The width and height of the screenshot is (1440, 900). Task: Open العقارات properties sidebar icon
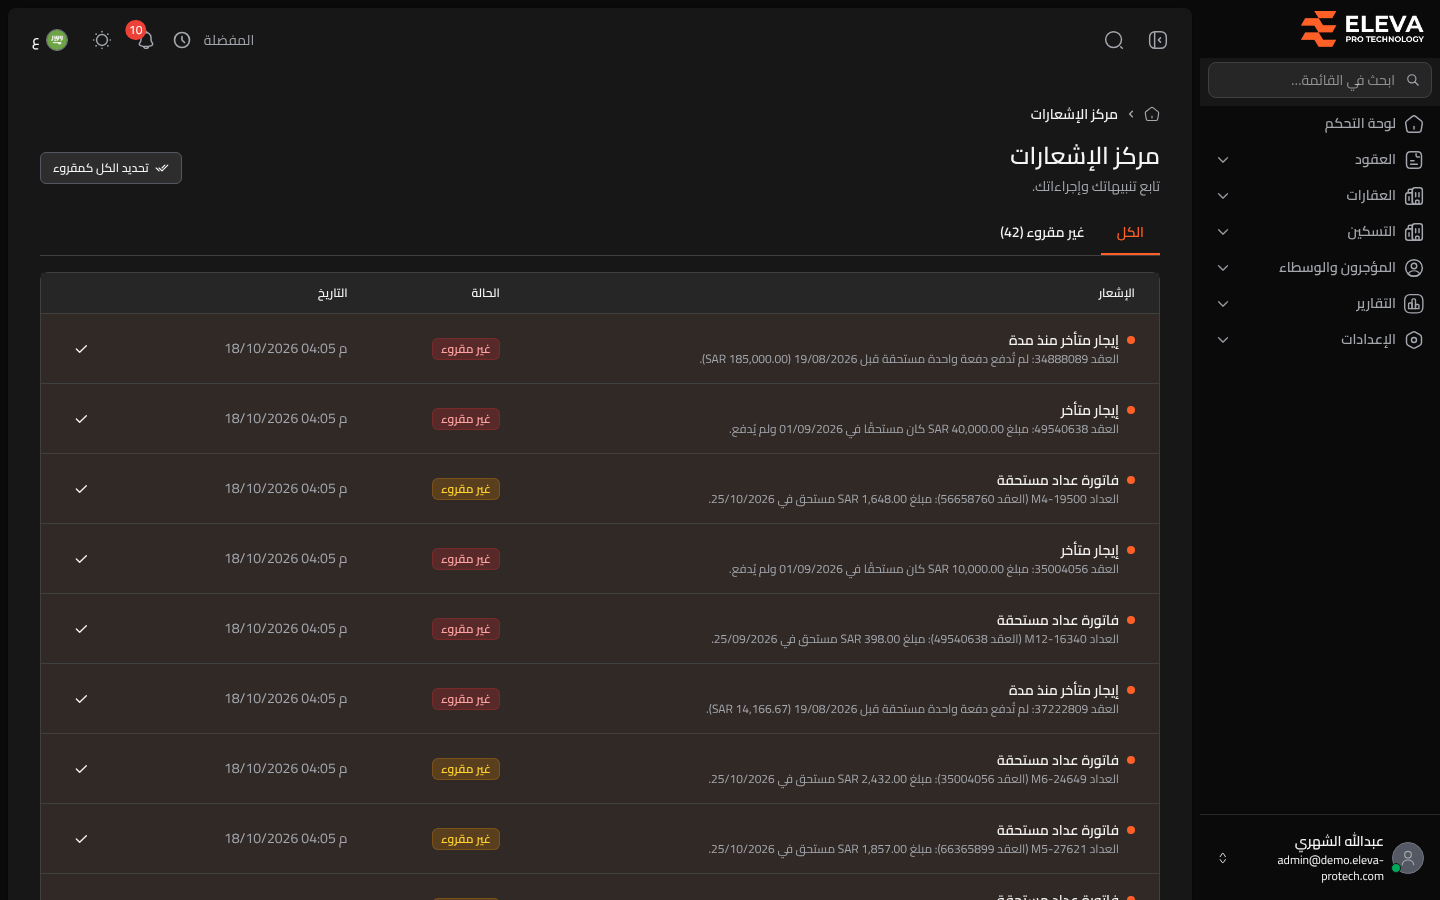(1414, 196)
